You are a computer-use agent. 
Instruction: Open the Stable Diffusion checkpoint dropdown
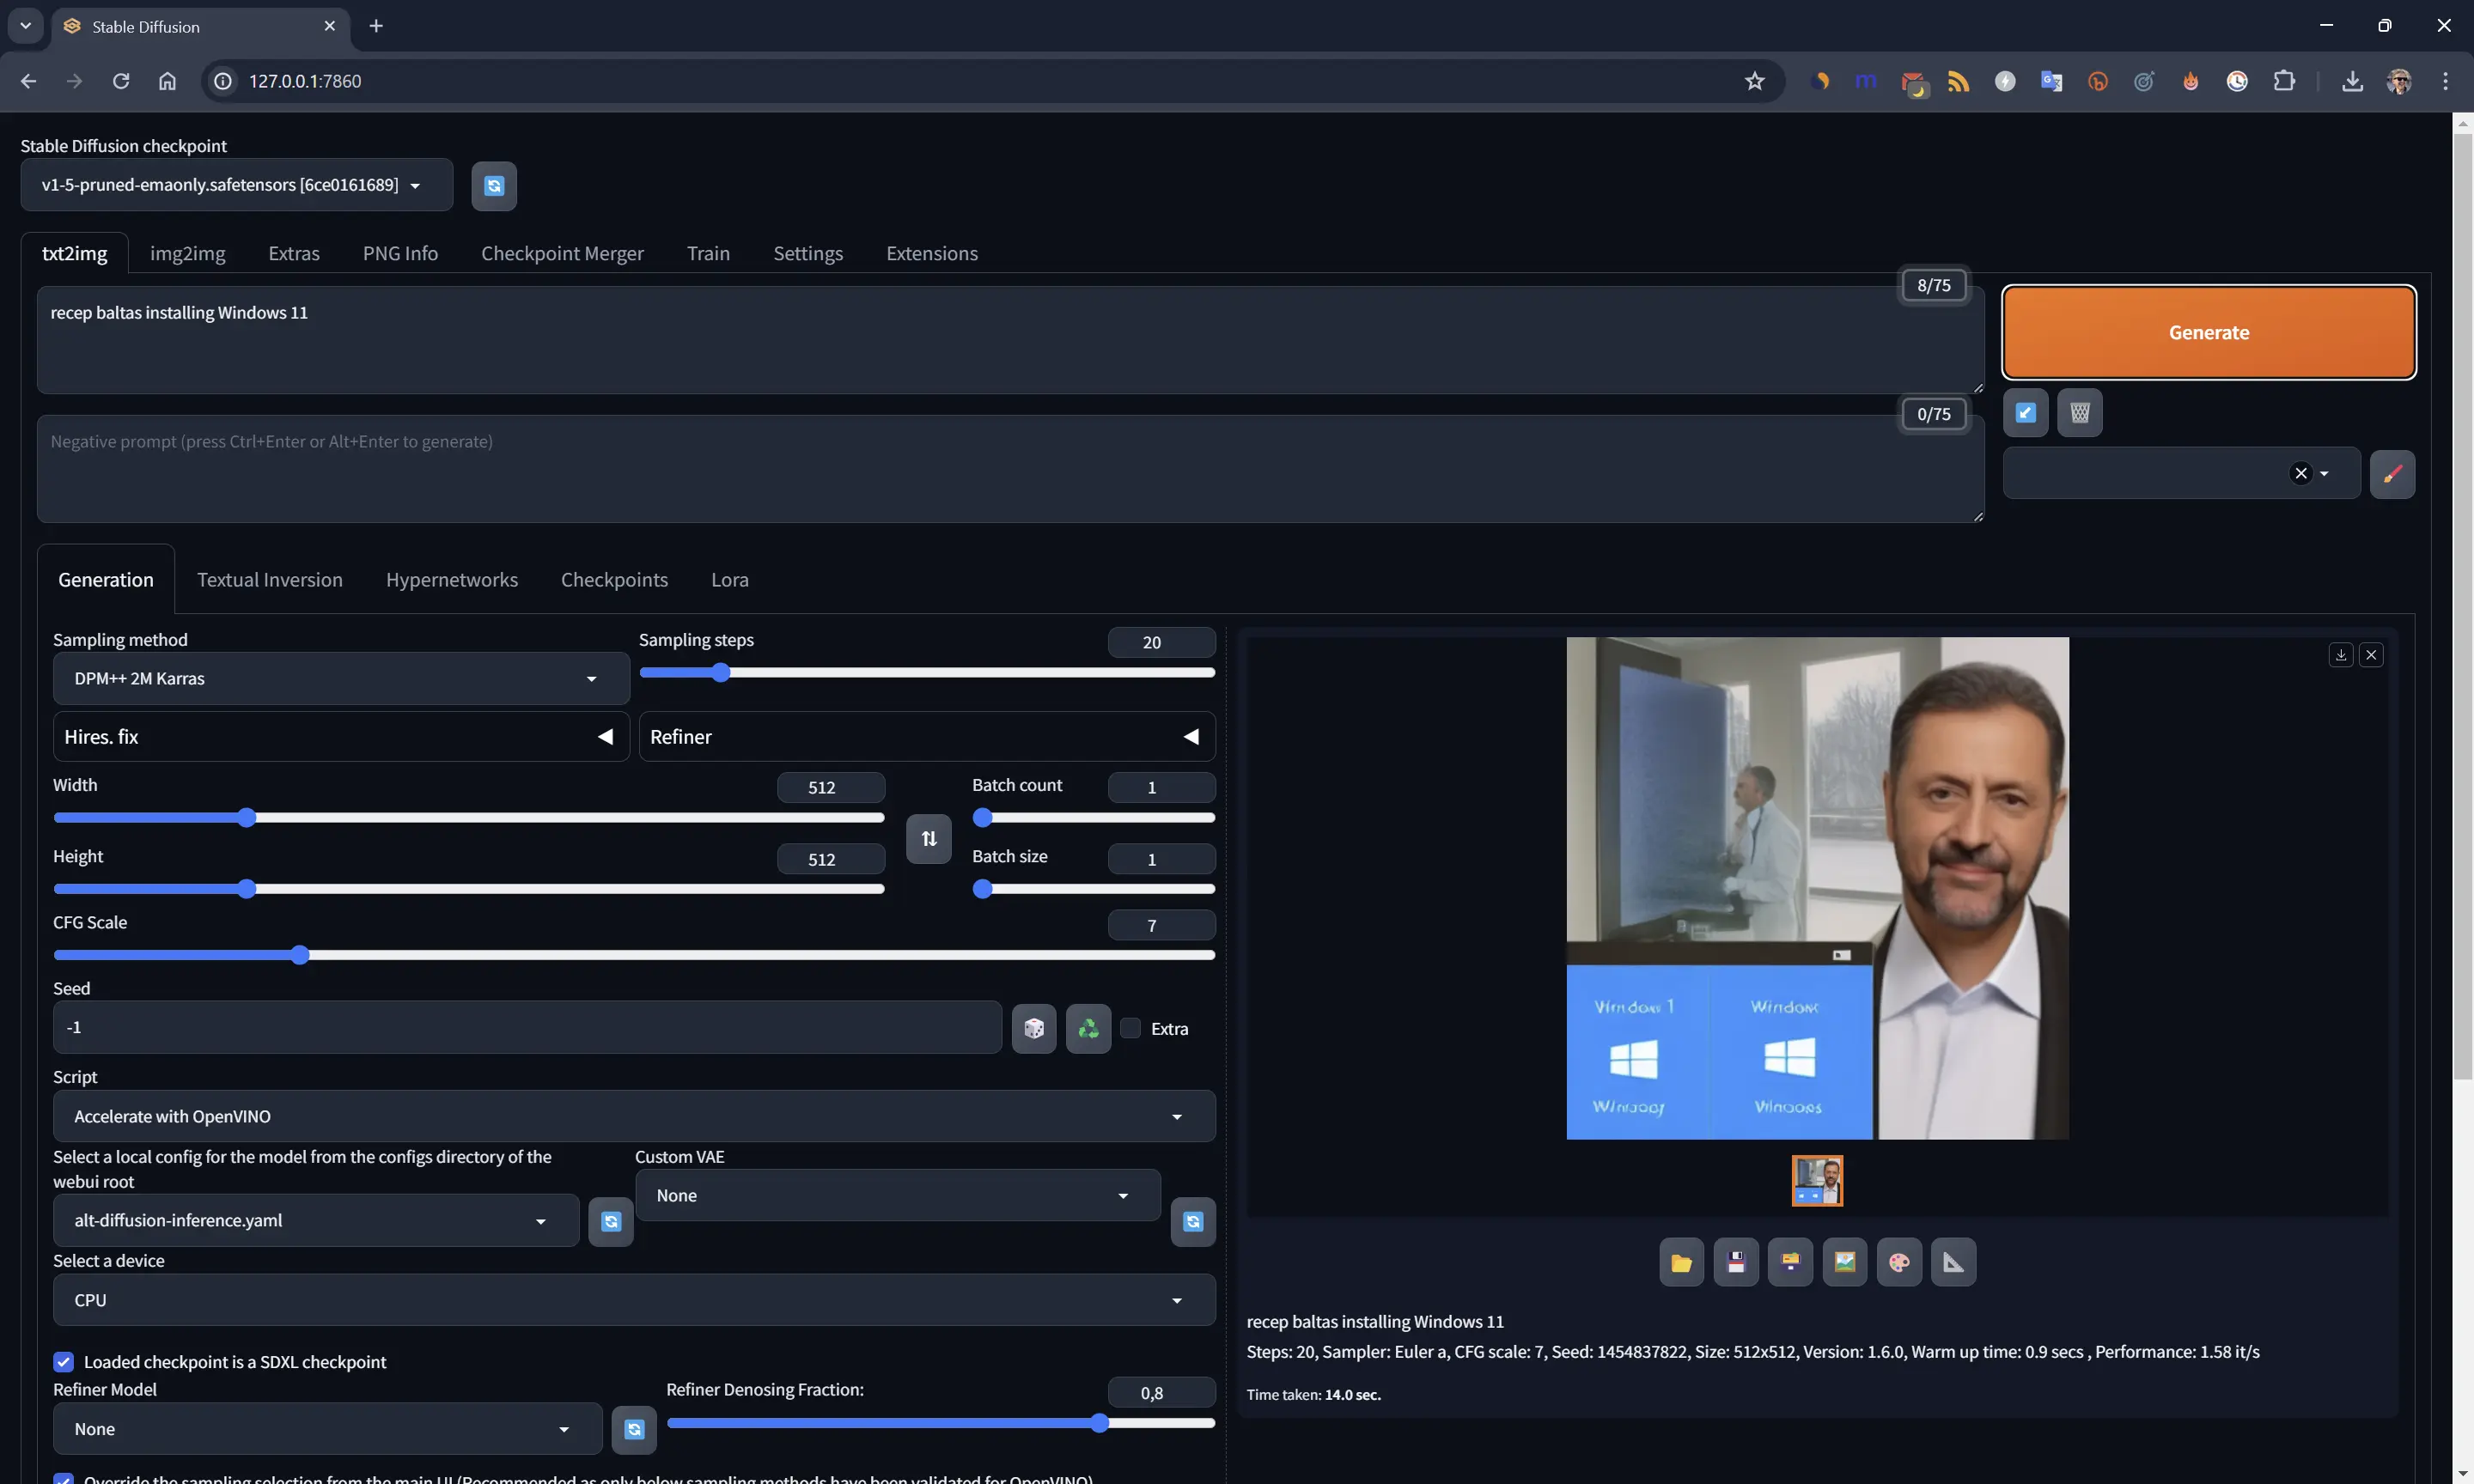[x=236, y=185]
